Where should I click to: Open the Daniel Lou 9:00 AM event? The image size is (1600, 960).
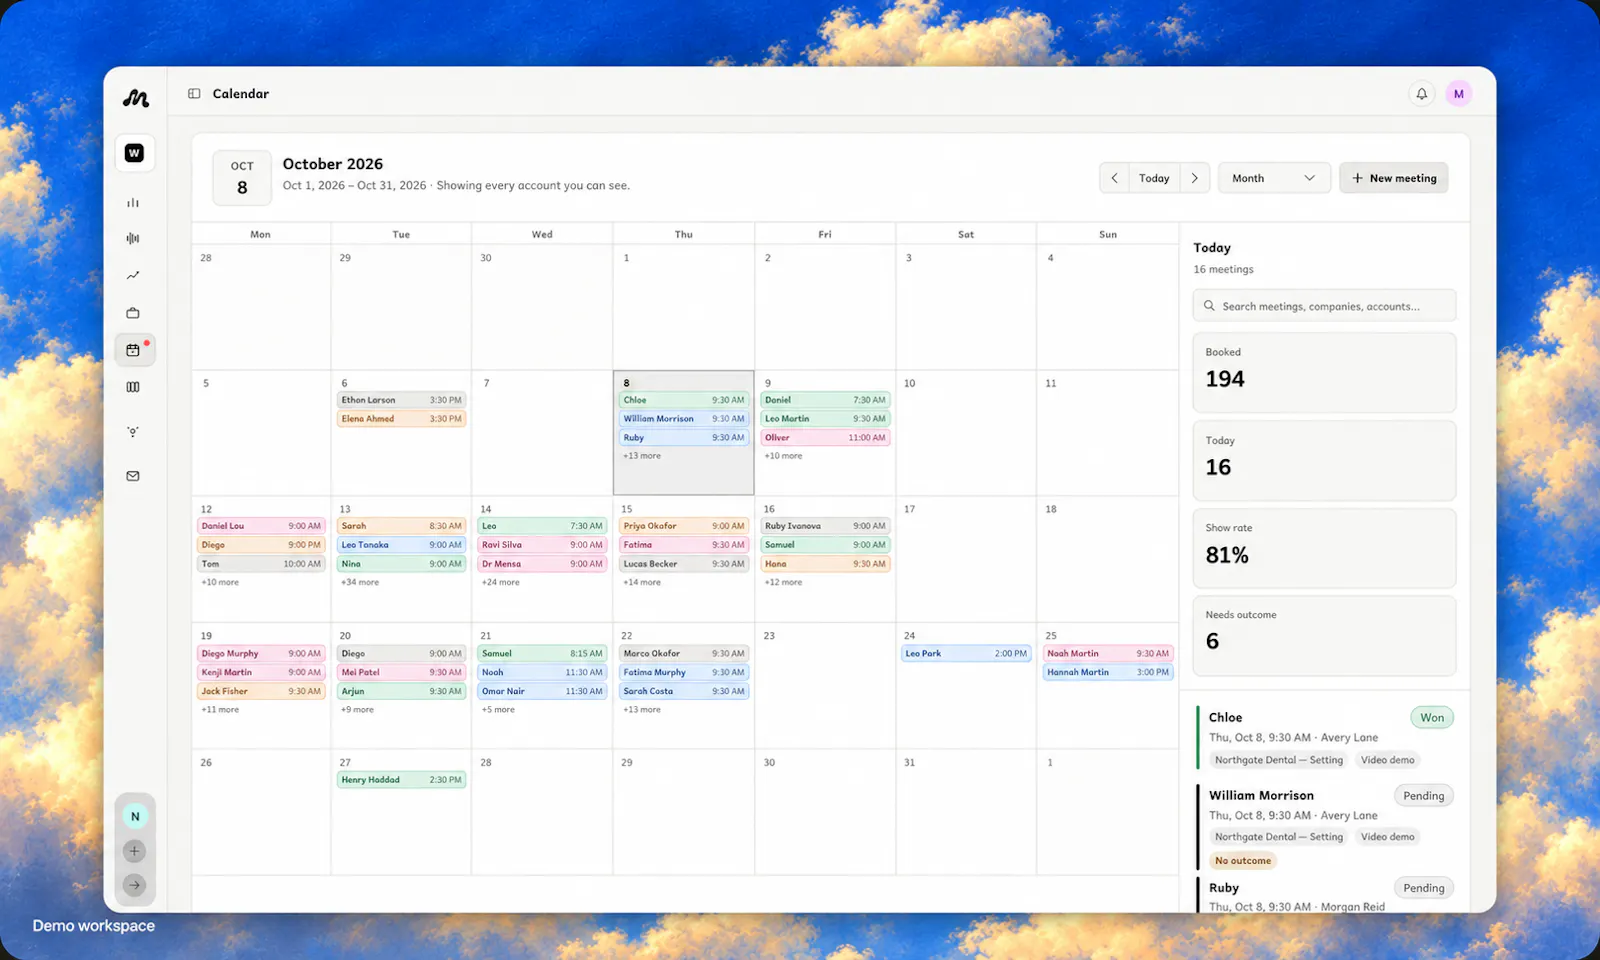pyautogui.click(x=261, y=526)
